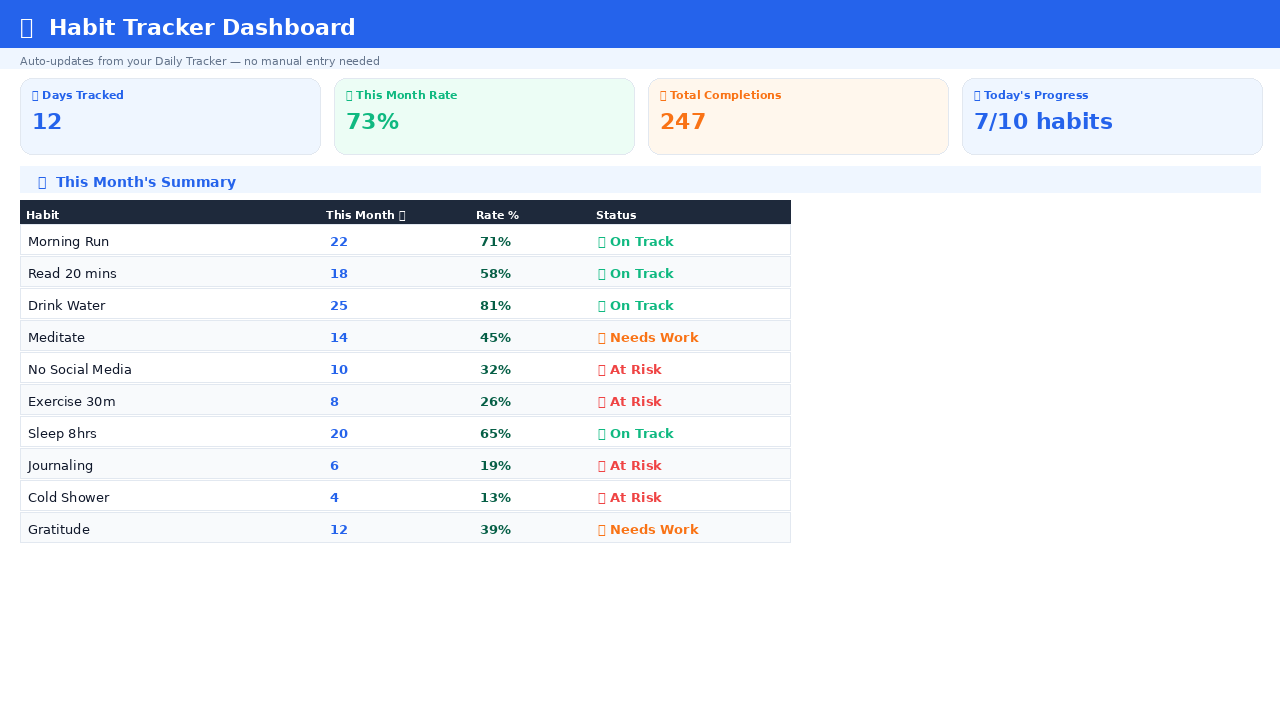
Task: Click the This Month's Summary heading
Action: point(146,182)
